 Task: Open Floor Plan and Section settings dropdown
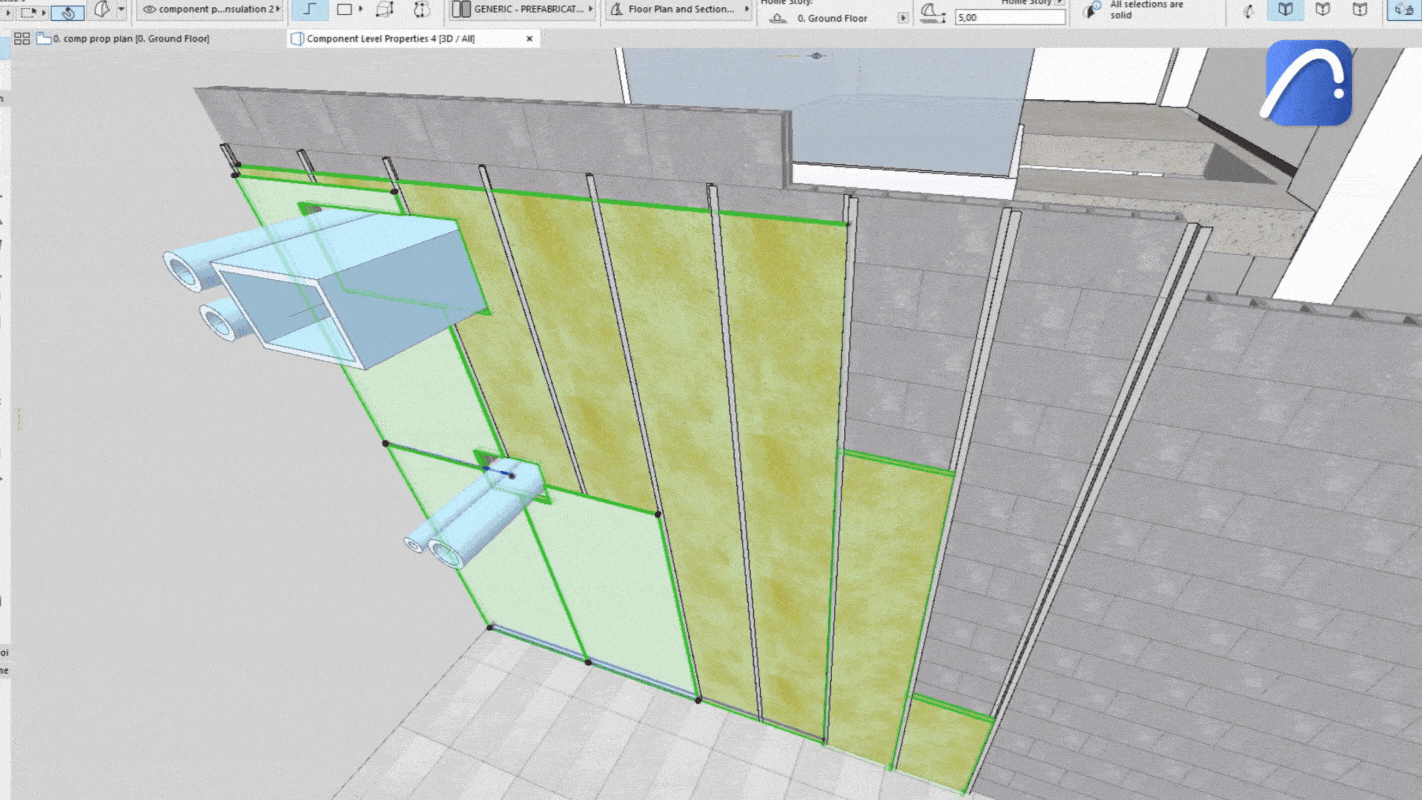677,9
